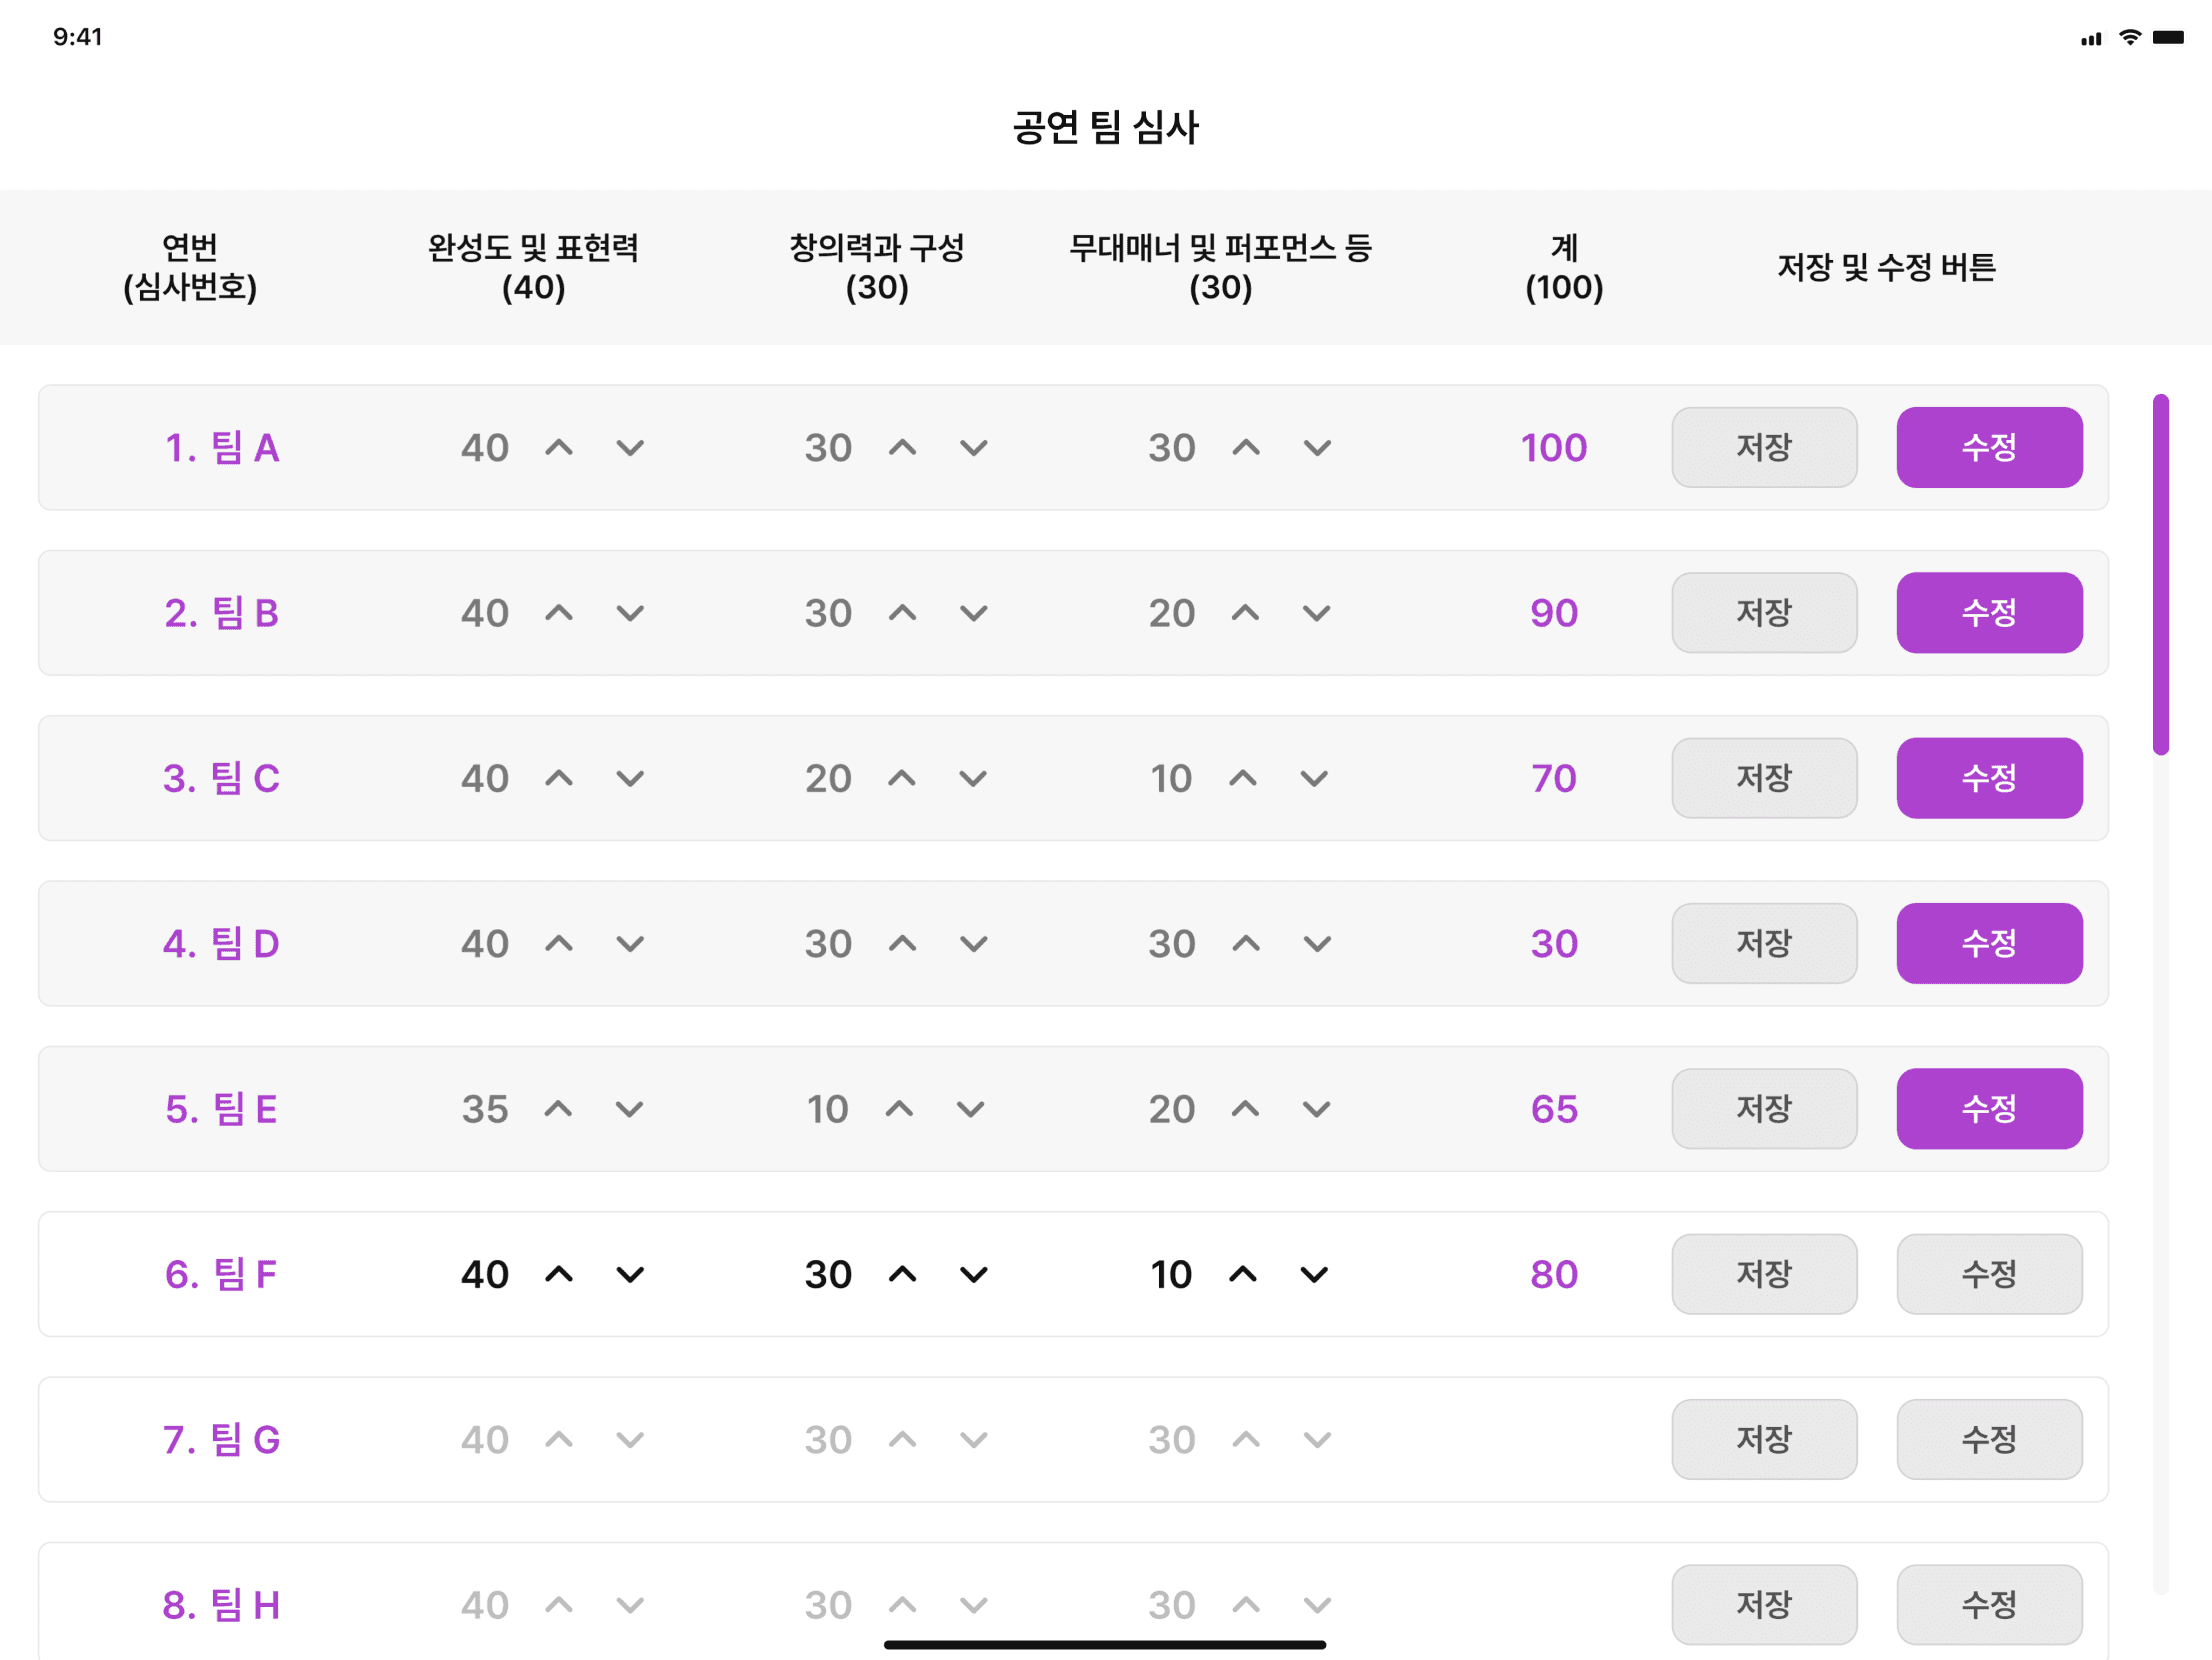This screenshot has width=2212, height=1660.
Task: Increase 무대매너 score for 팀 G
Action: [x=1246, y=1440]
